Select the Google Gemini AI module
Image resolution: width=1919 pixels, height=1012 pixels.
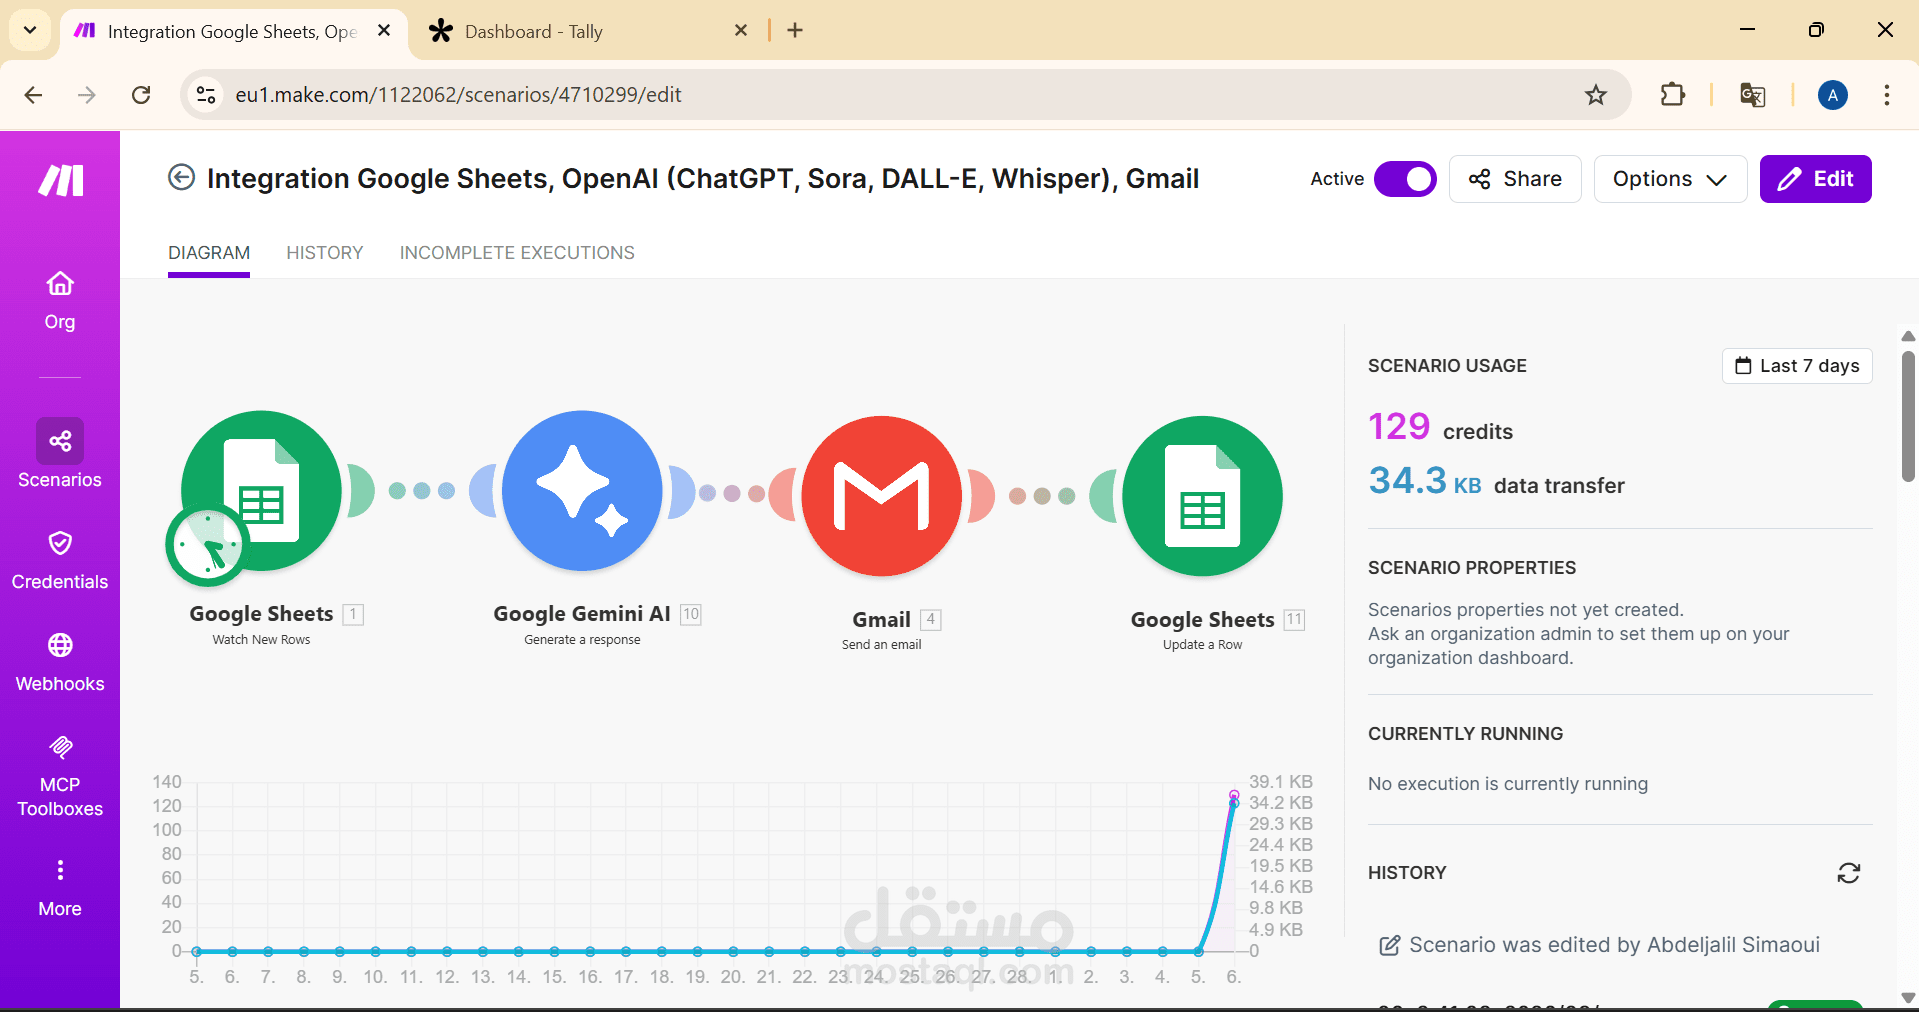click(x=581, y=491)
